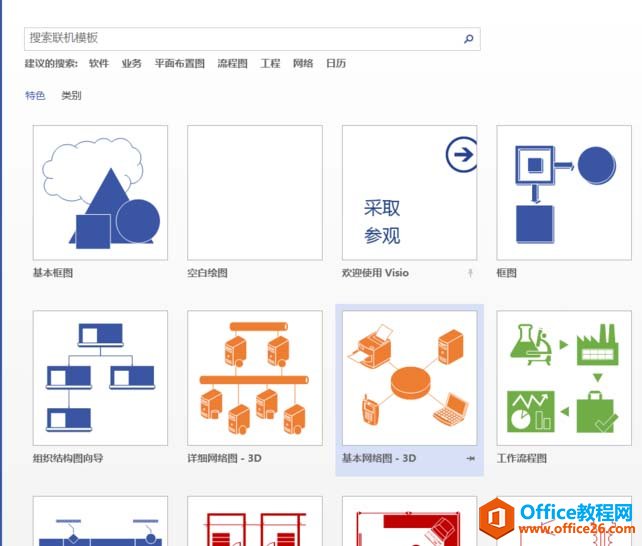
Task: Click the 框图 label text
Action: point(506,273)
